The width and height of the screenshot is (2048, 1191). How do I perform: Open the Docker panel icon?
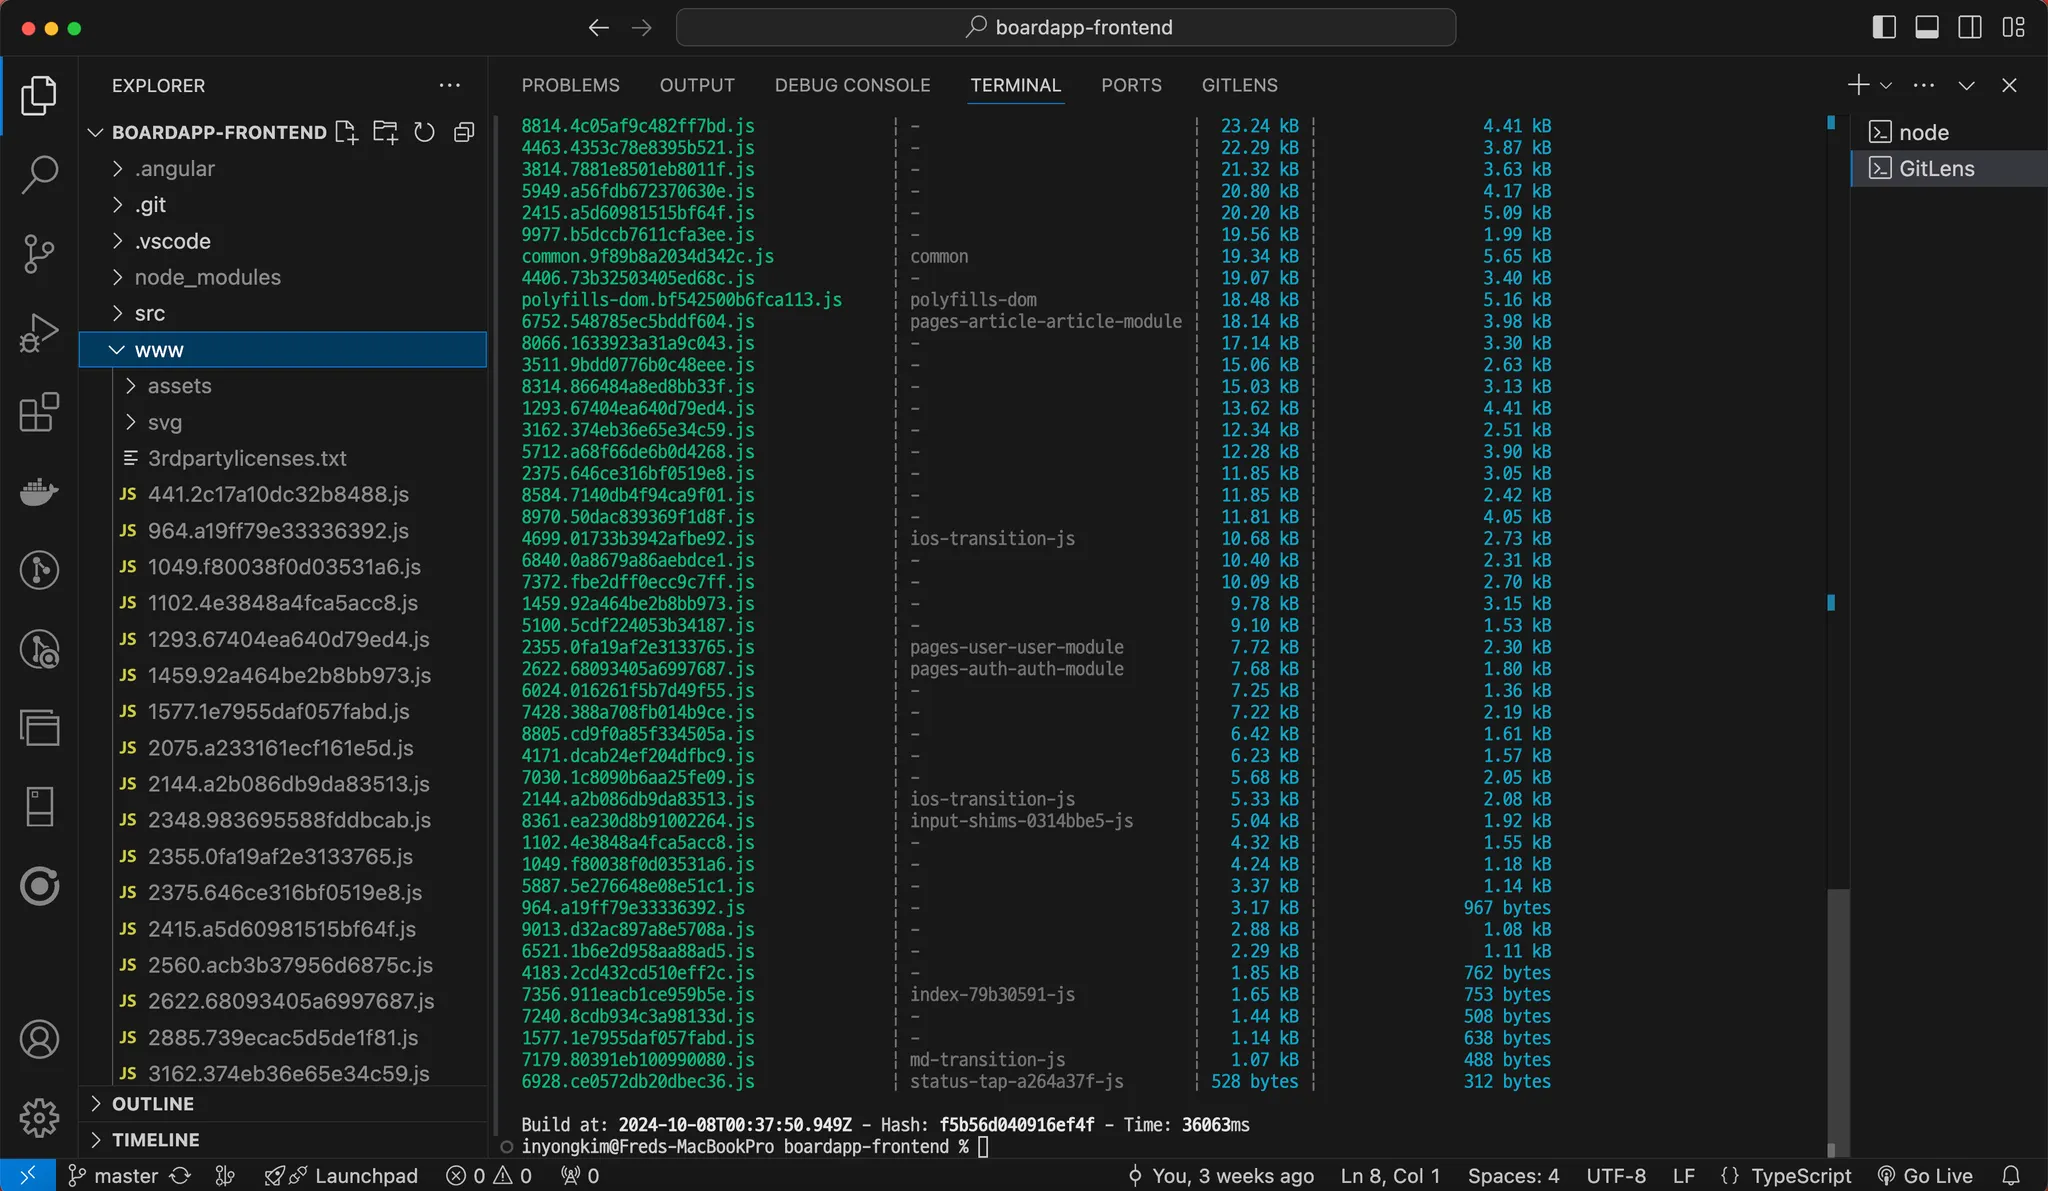coord(39,491)
